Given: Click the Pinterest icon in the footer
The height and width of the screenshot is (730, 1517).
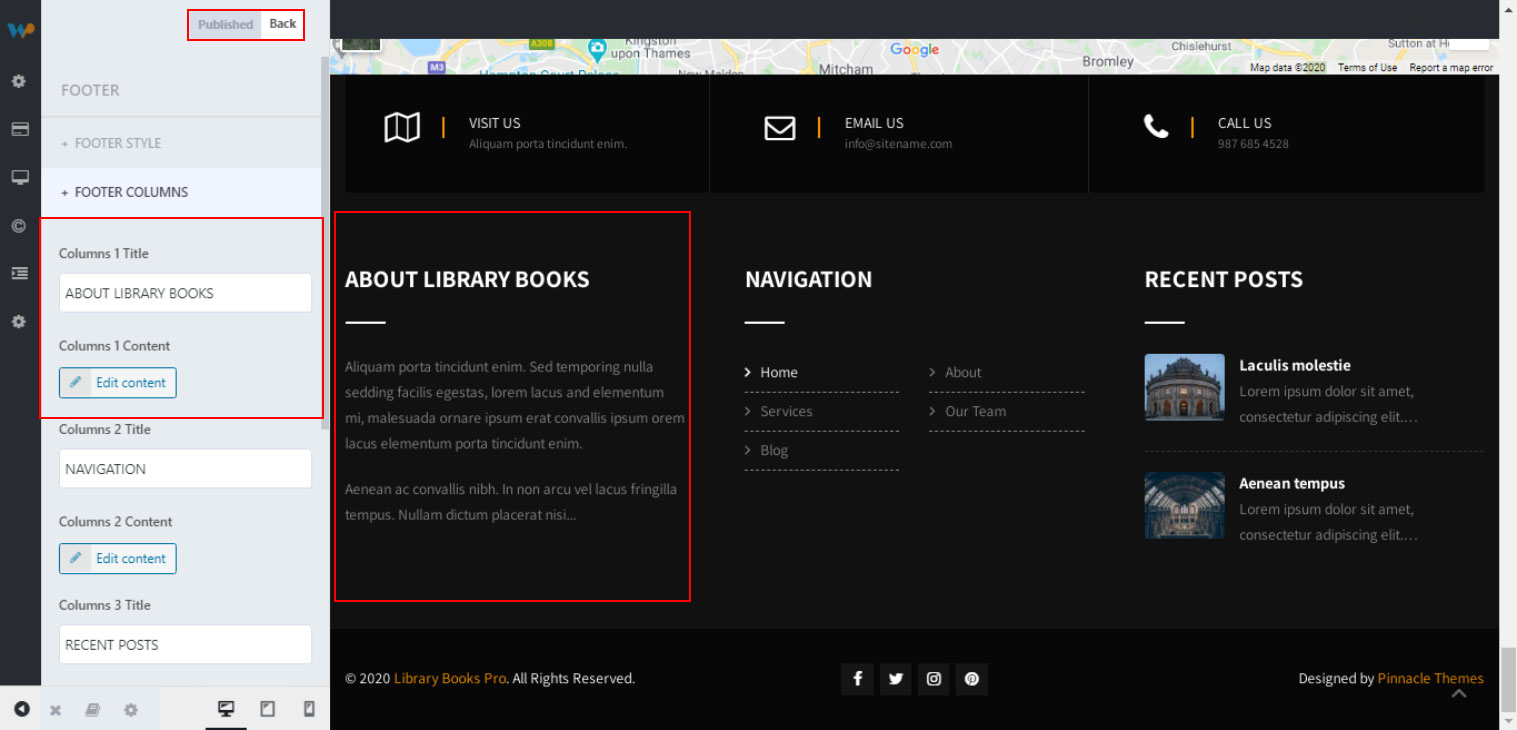Looking at the screenshot, I should tap(972, 679).
